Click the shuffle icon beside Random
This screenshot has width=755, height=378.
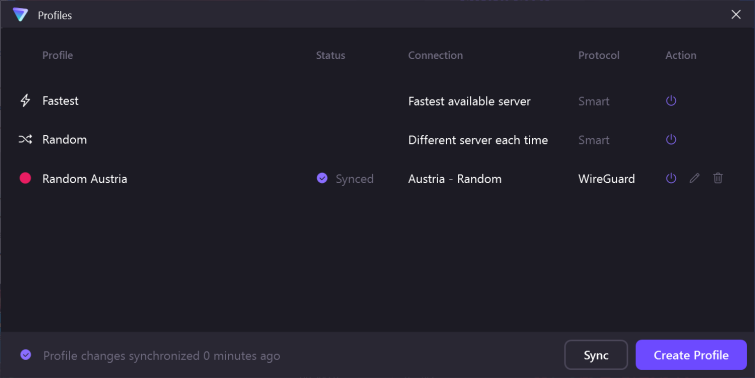point(25,140)
